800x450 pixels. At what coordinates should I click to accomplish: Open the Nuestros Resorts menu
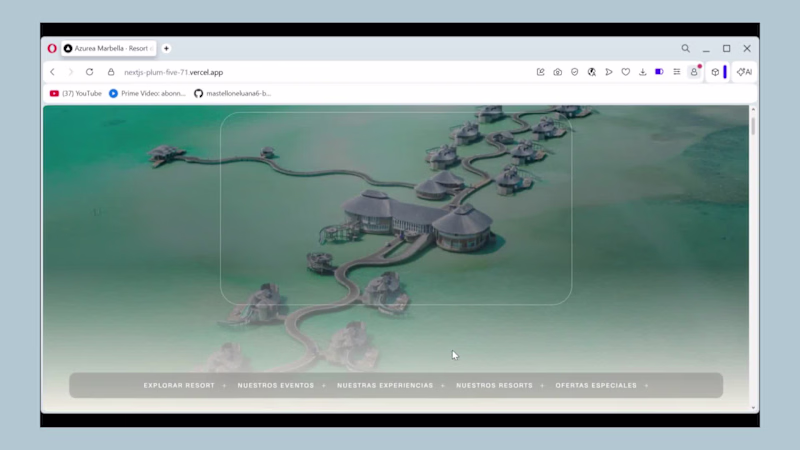(494, 385)
